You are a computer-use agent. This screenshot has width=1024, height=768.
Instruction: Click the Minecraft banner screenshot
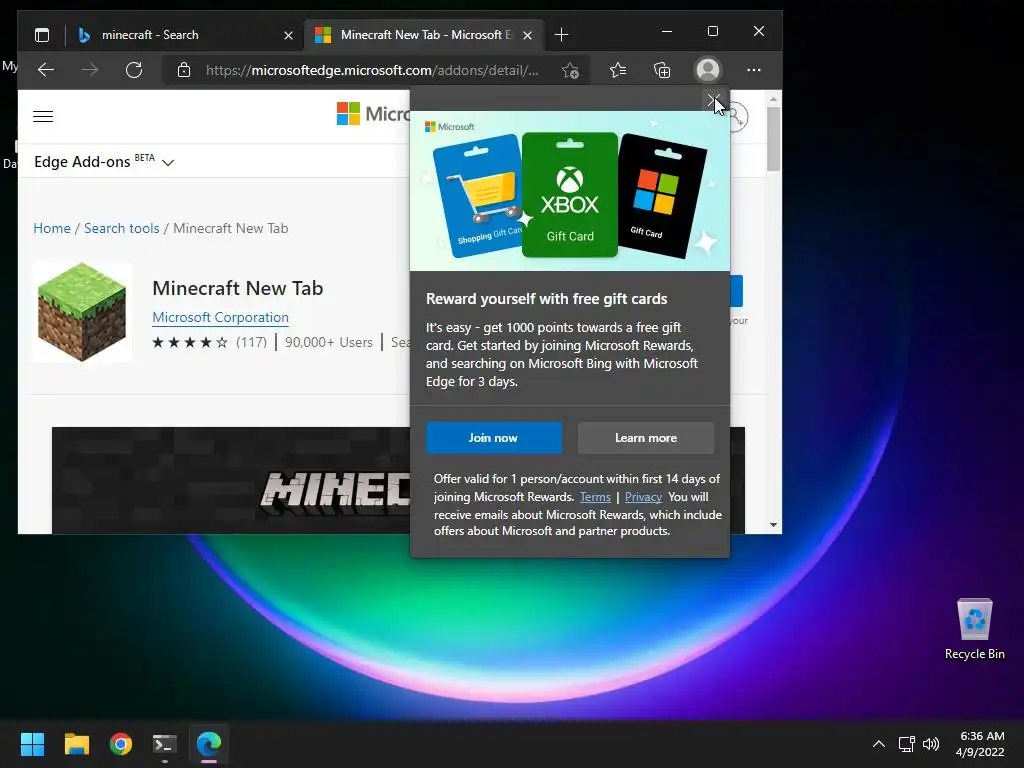tap(231, 480)
